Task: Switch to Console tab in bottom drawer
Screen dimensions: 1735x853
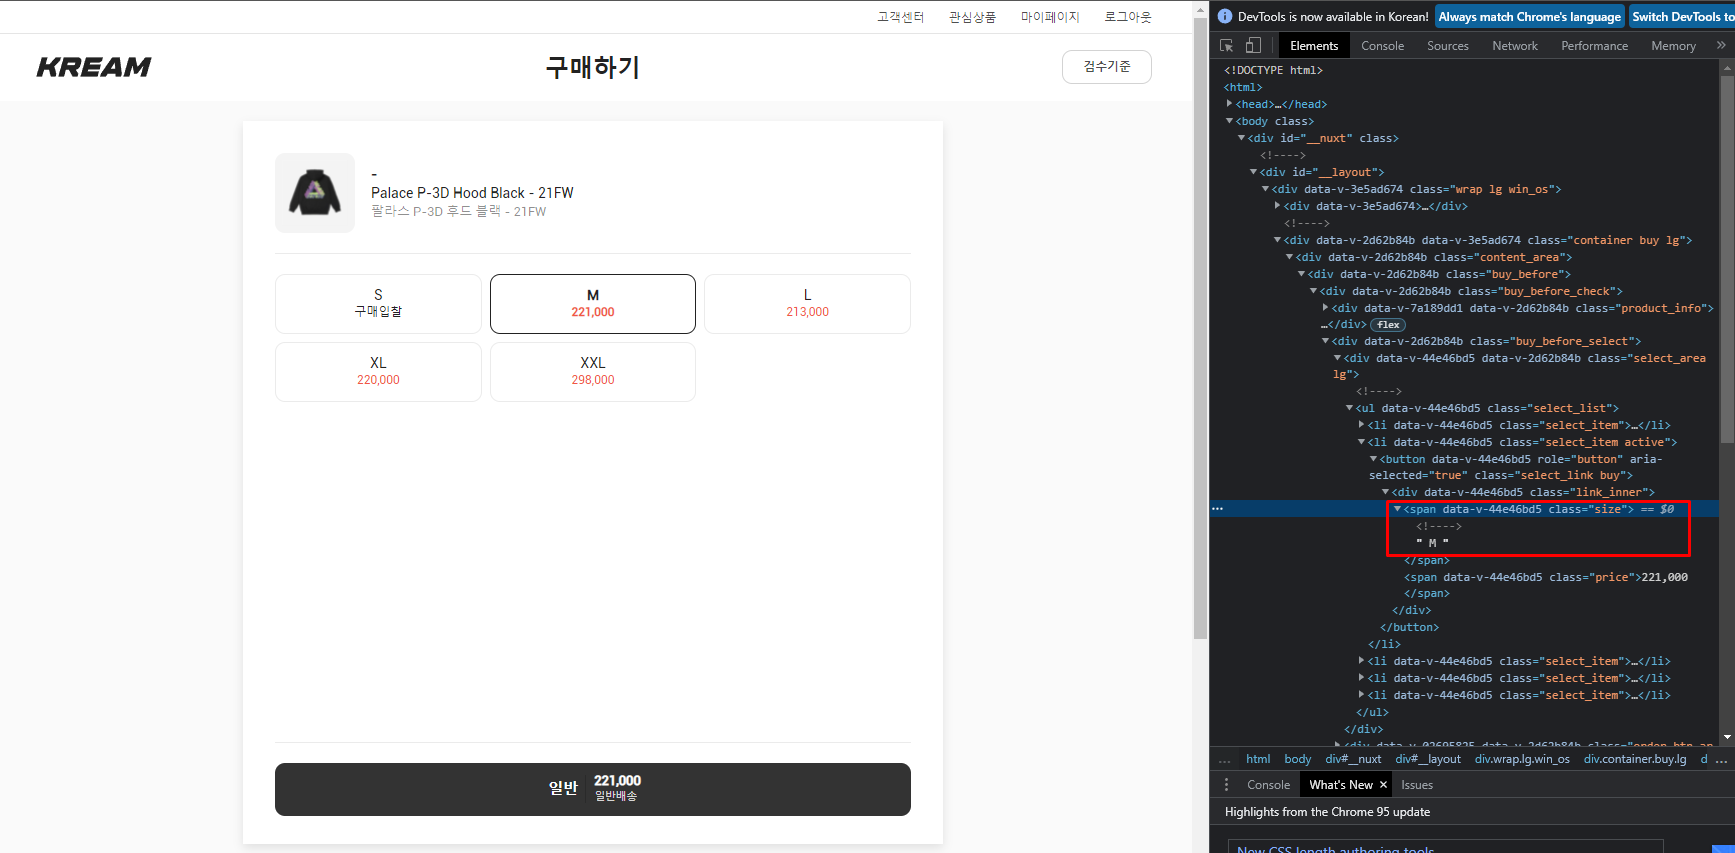Action: (x=1269, y=785)
